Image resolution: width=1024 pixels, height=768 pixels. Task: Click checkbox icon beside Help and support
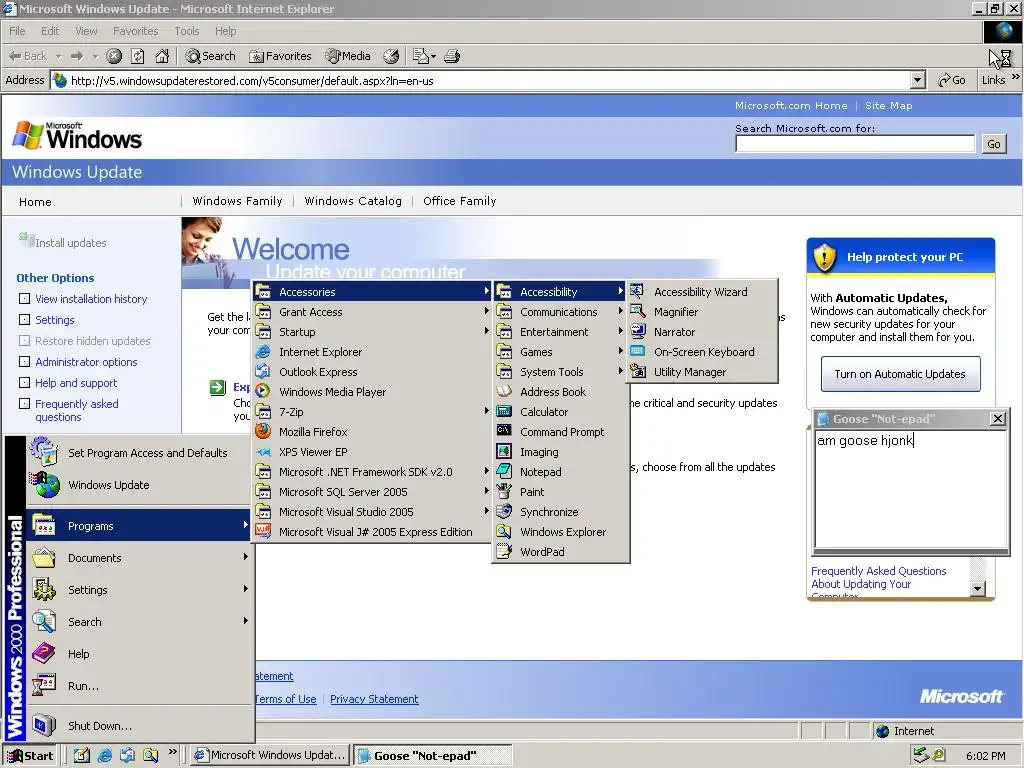click(24, 383)
